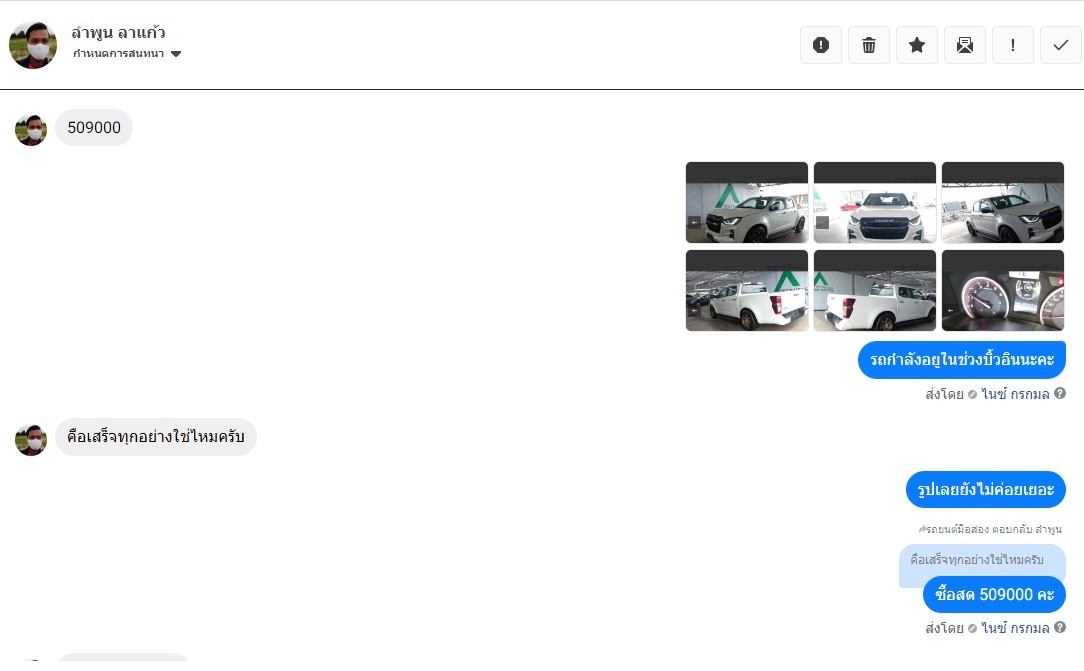Click the quoted reply preview คือเสร็จทุกอย่างใช่ไหมครับ

(x=977, y=560)
